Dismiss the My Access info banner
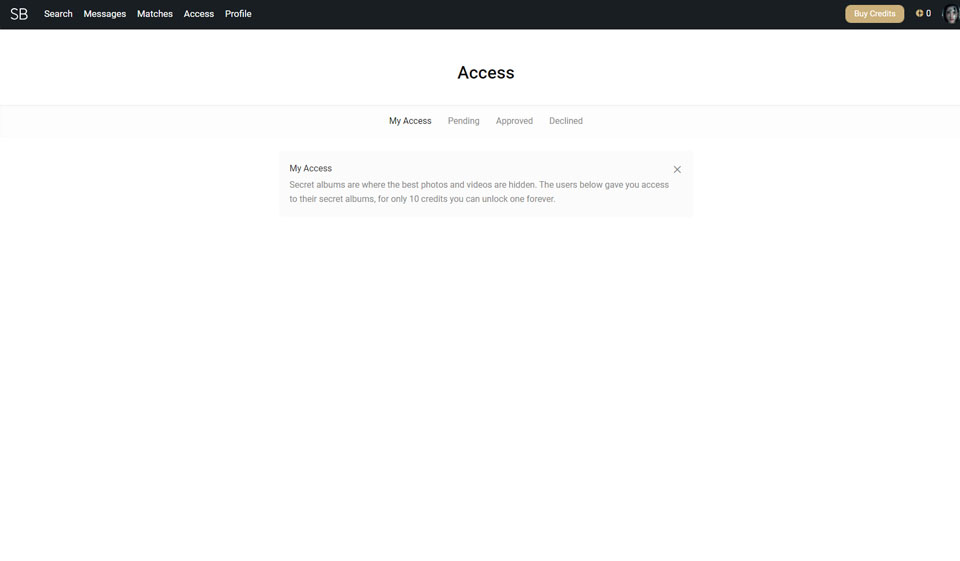 (677, 170)
